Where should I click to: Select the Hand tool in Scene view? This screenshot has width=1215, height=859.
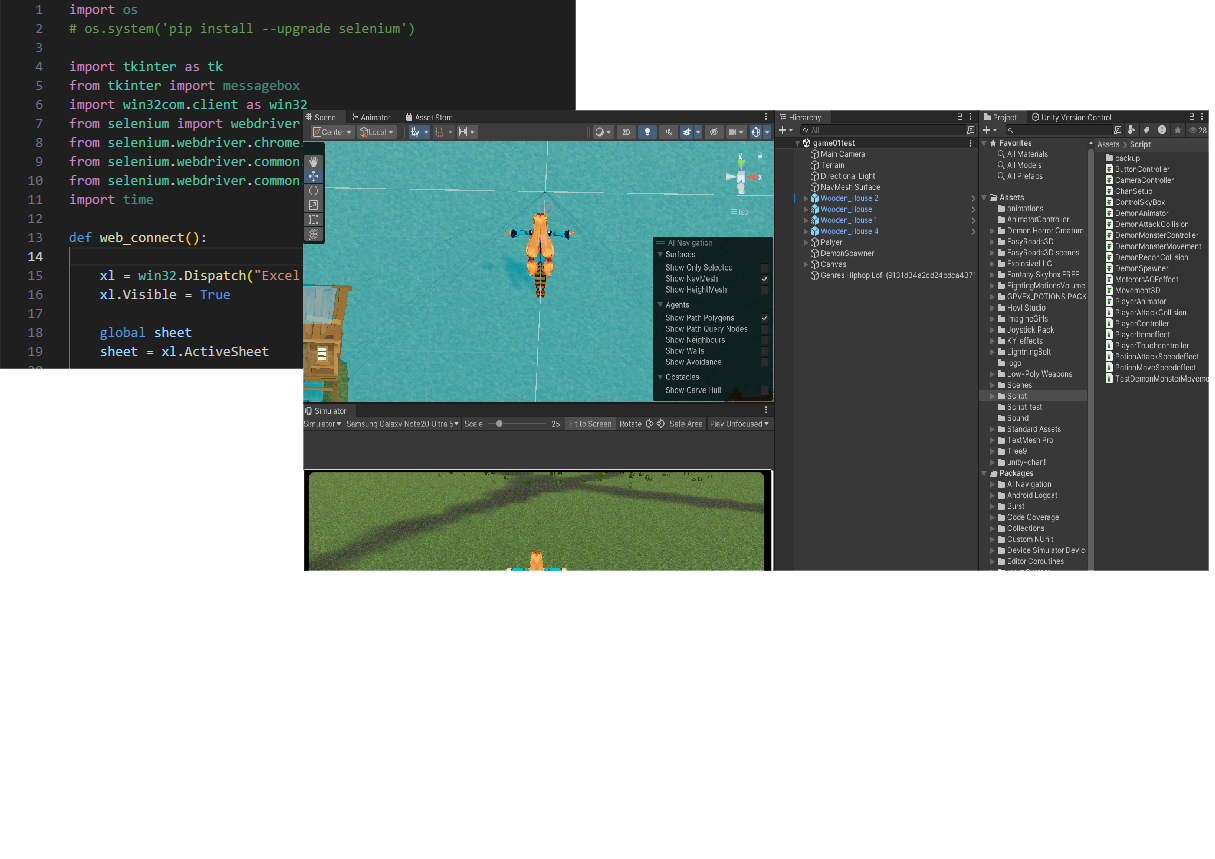click(x=314, y=161)
